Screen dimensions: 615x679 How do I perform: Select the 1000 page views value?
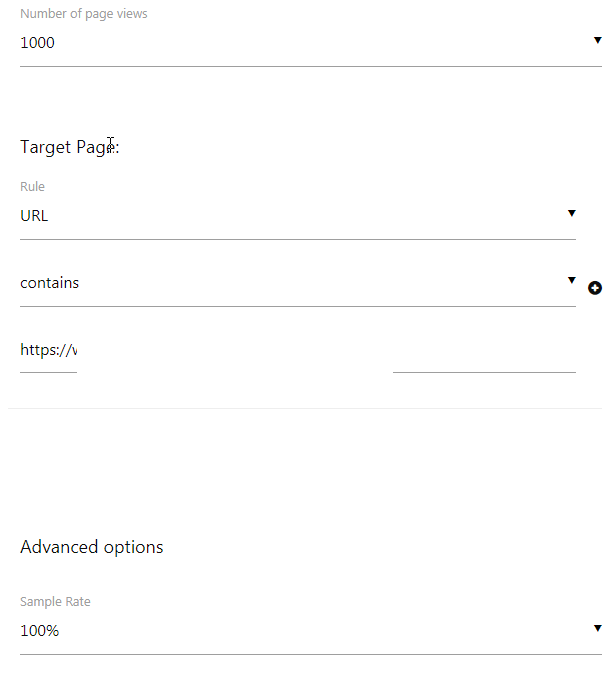[x=37, y=43]
